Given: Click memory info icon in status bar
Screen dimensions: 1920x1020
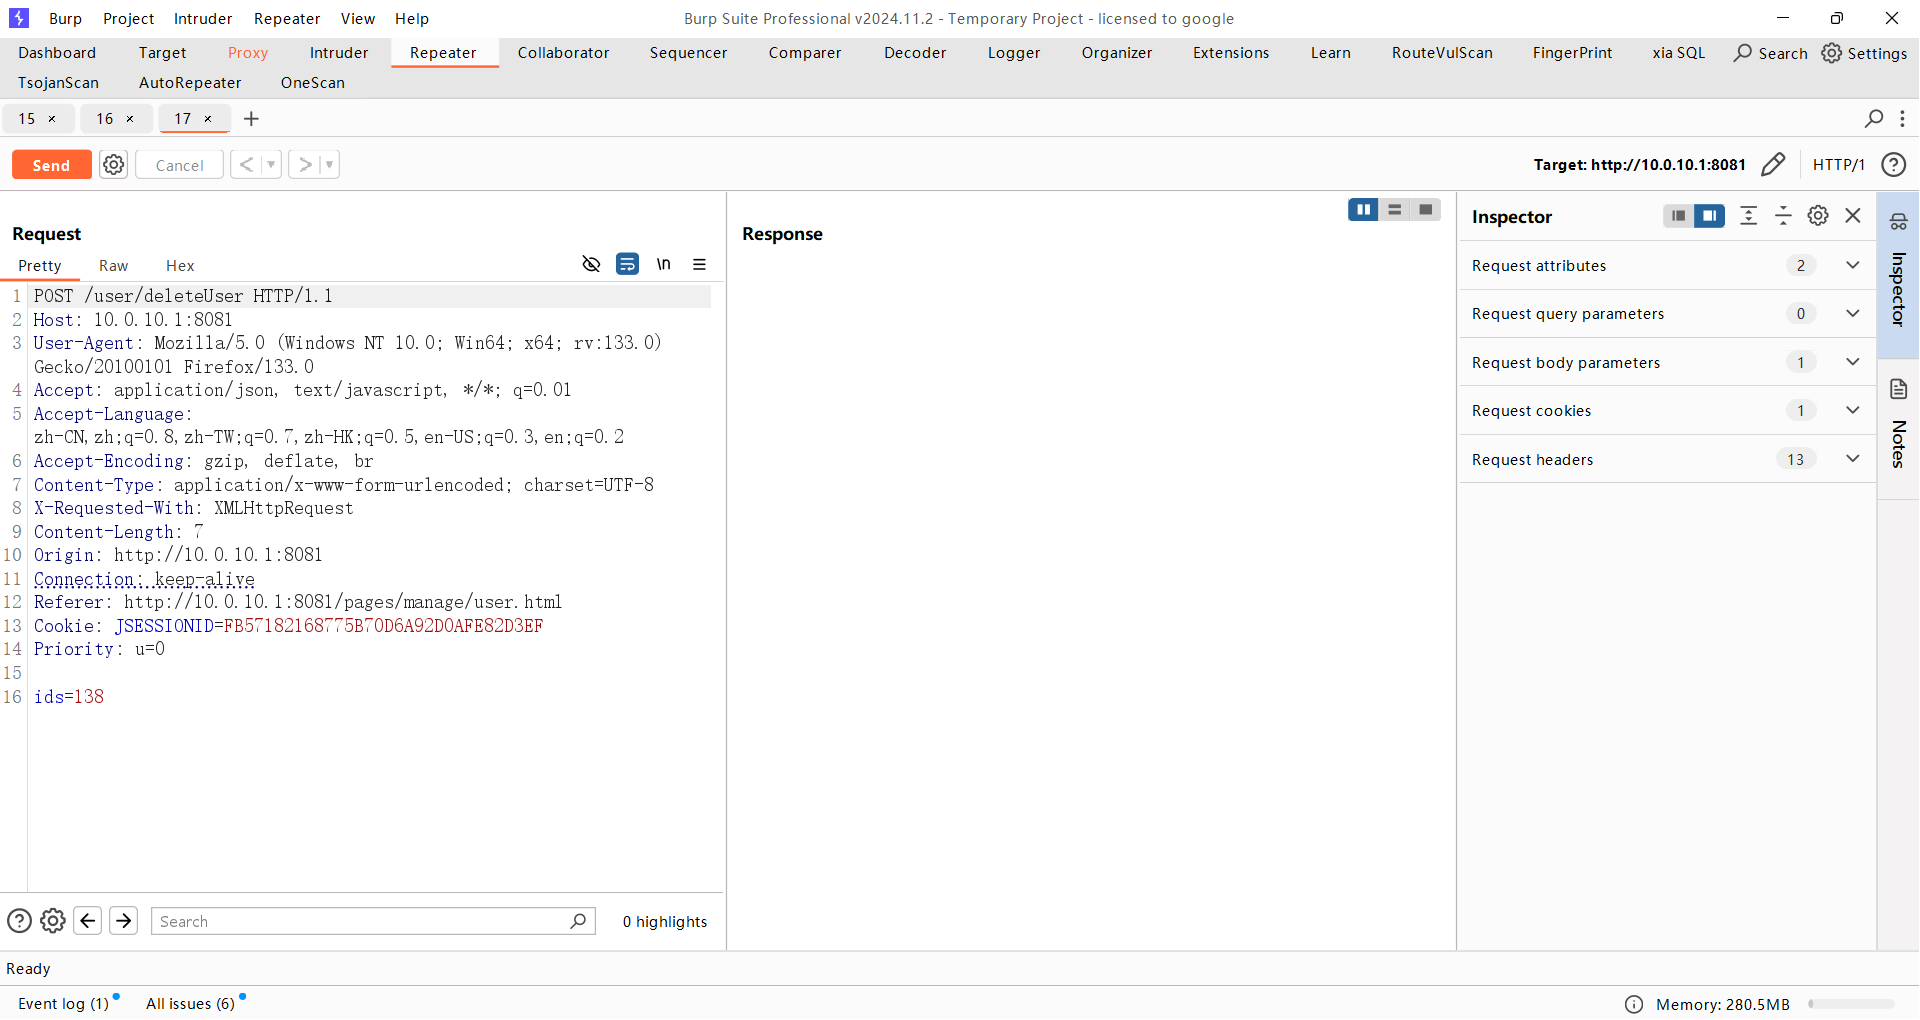Looking at the screenshot, I should [x=1634, y=1004].
